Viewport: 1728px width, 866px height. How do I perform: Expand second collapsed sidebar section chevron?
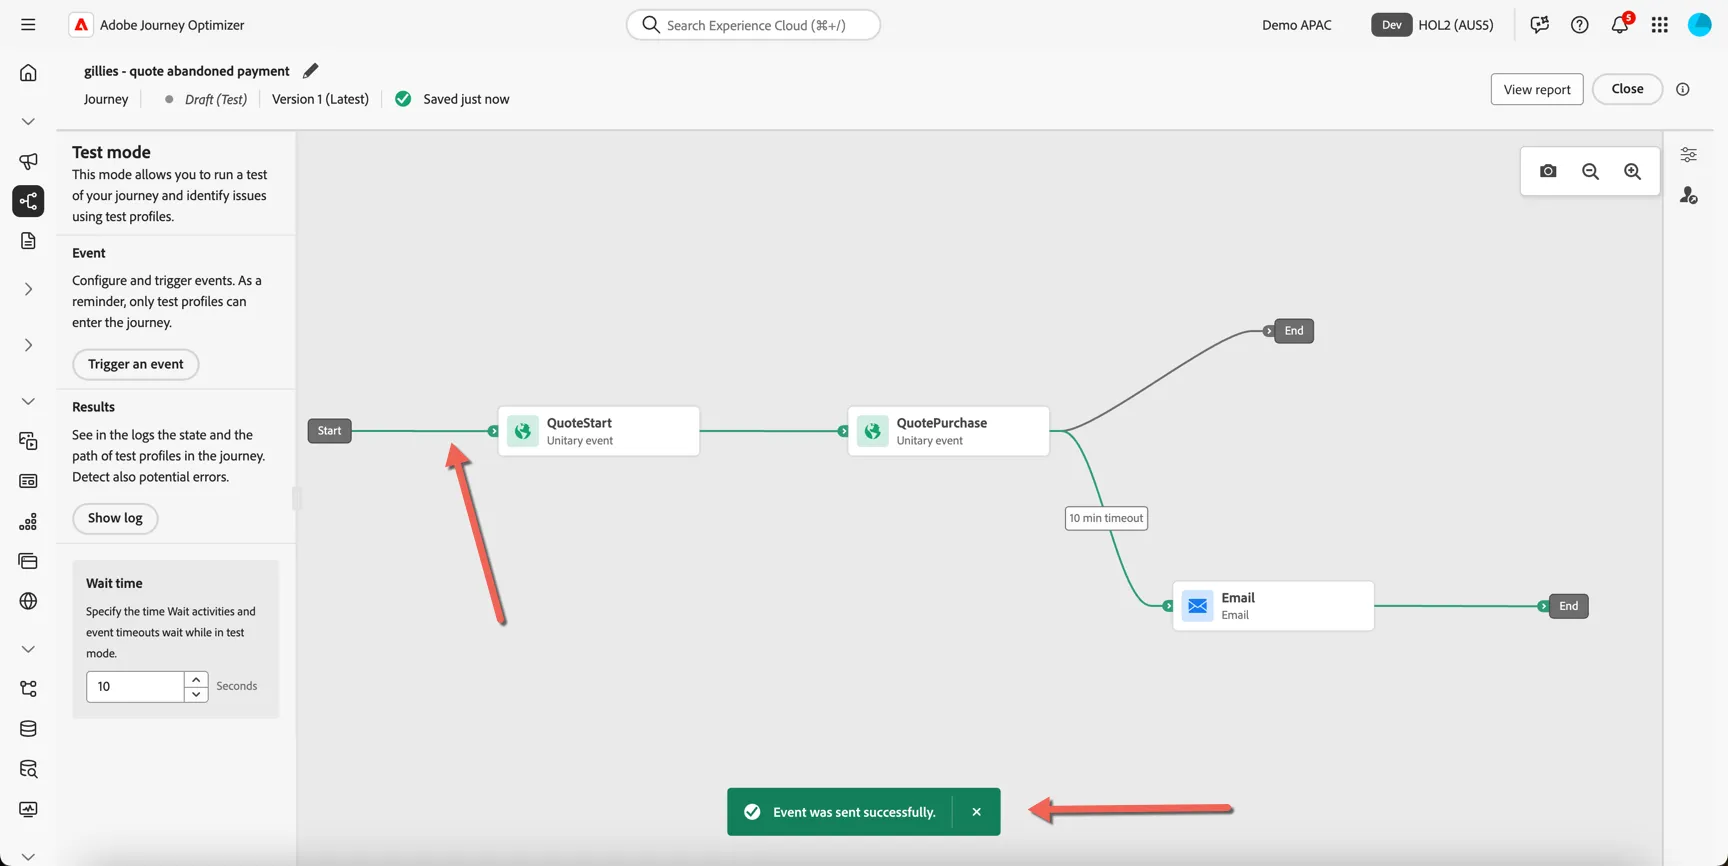coord(28,345)
